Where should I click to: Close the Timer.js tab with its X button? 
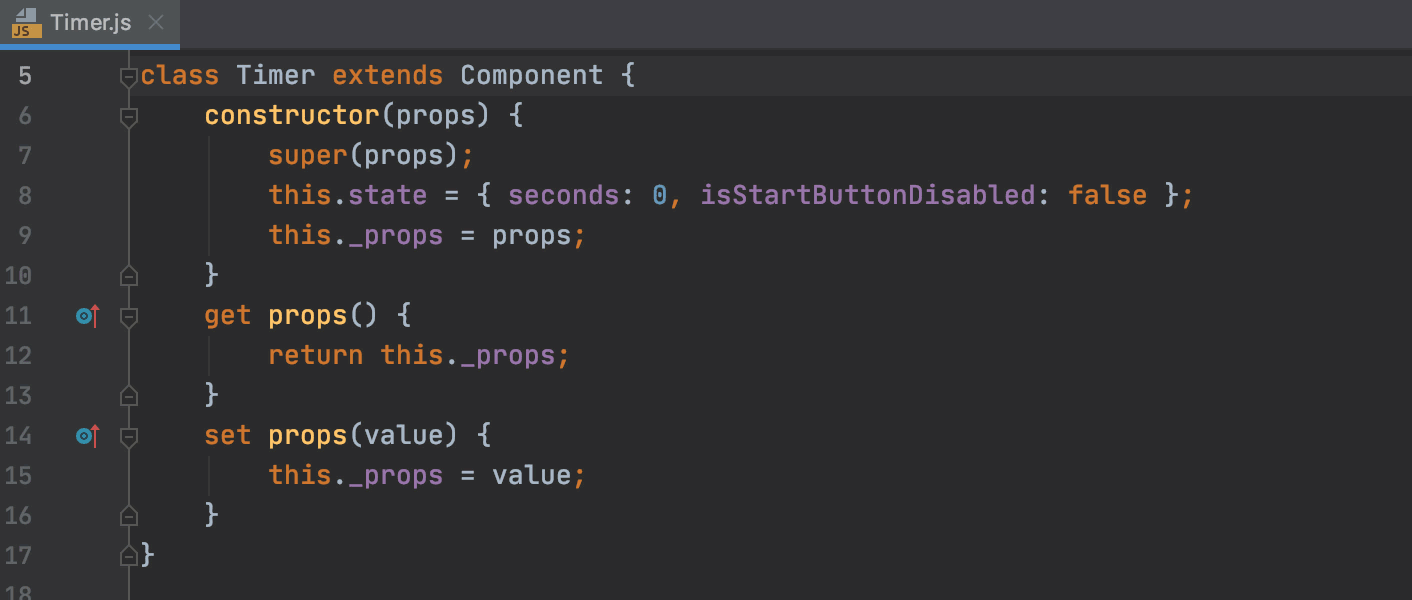click(x=155, y=23)
